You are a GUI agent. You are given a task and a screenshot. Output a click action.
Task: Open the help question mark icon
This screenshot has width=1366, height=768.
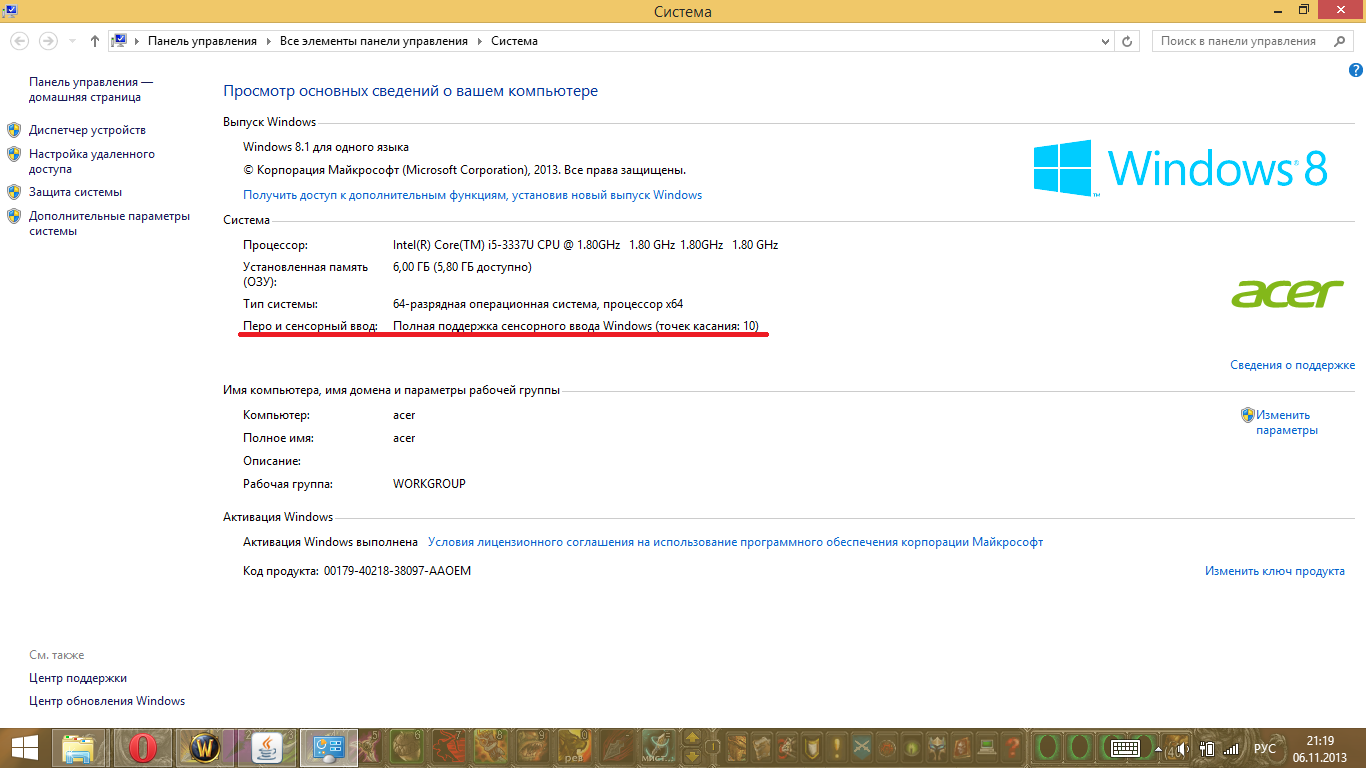1356,70
